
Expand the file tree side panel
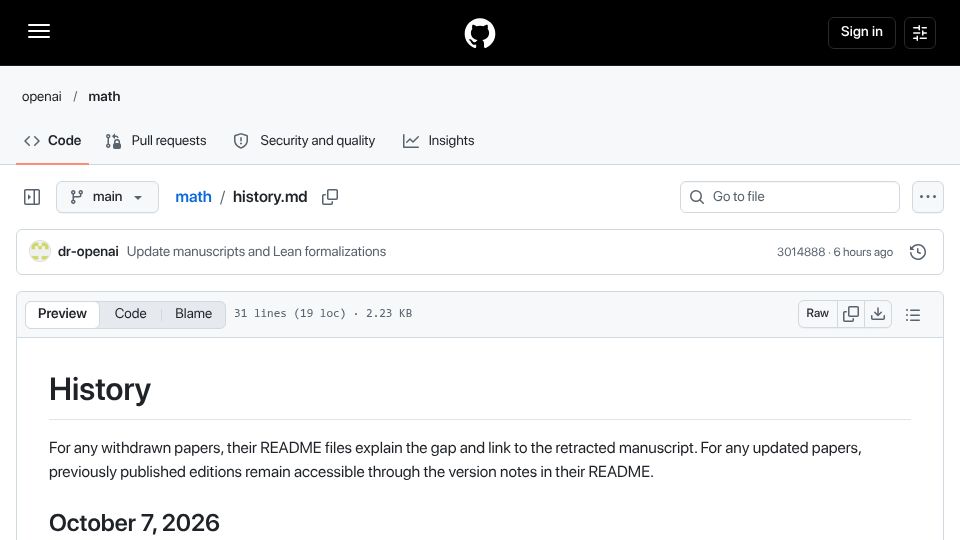32,197
